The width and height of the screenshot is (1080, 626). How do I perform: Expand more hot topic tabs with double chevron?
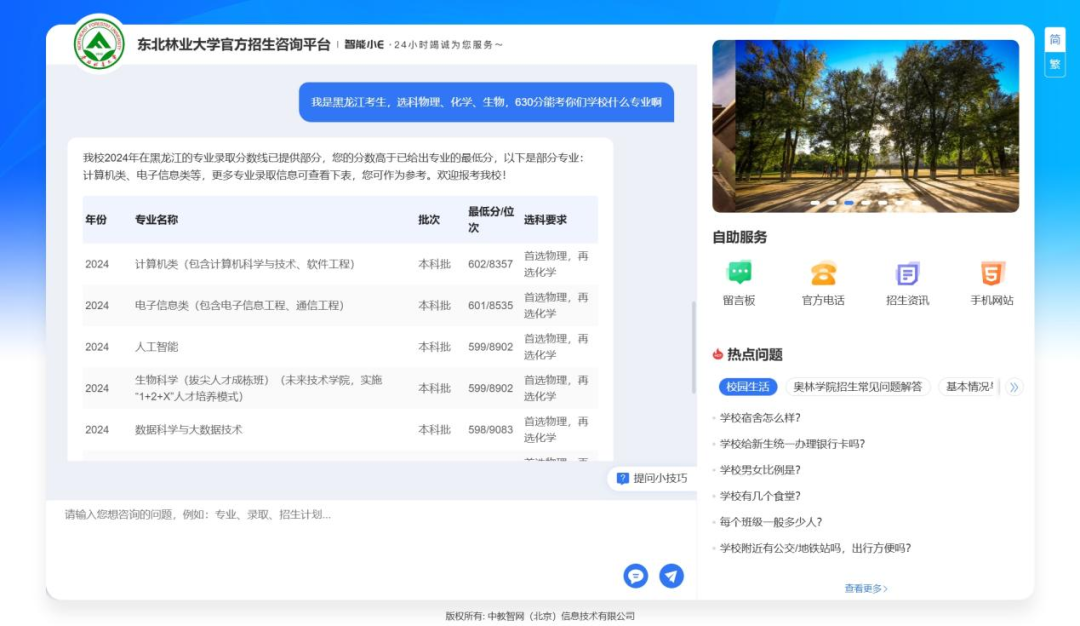1014,387
